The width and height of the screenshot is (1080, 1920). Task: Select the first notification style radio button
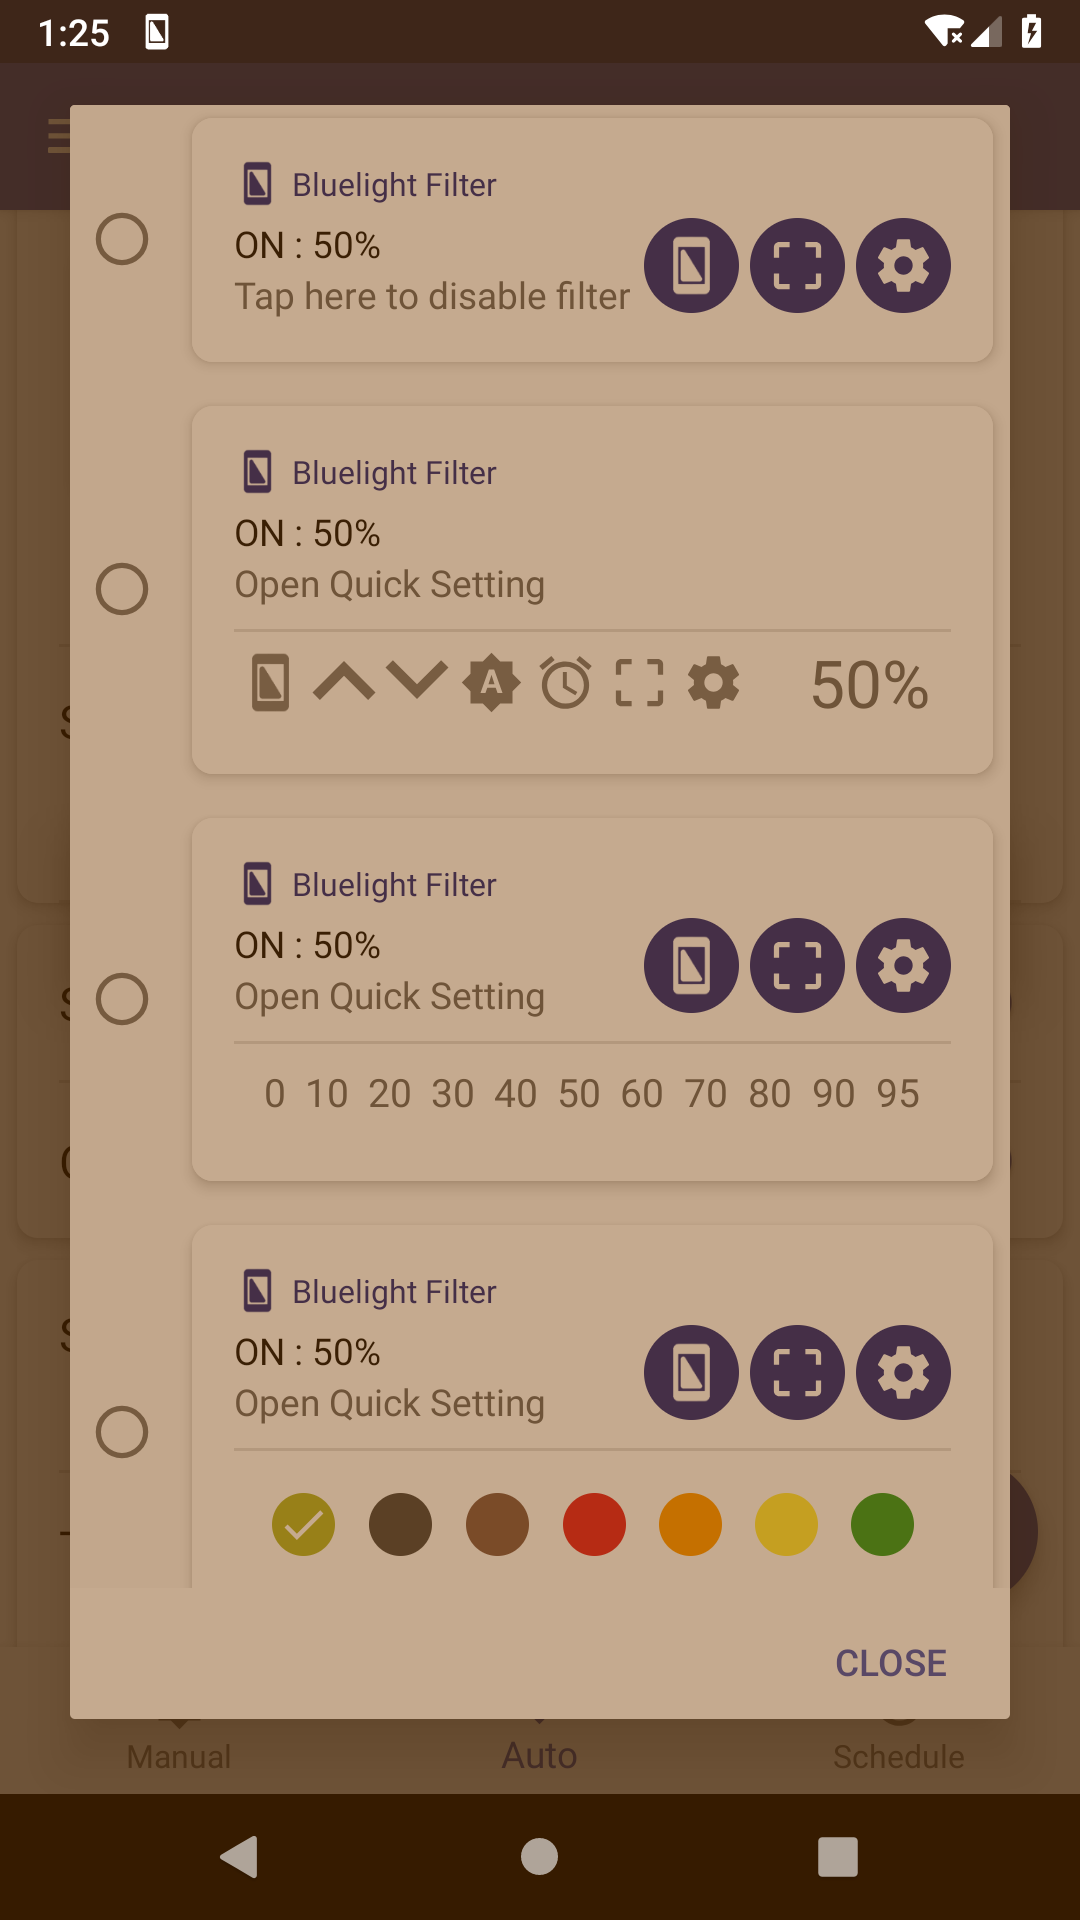pyautogui.click(x=122, y=239)
